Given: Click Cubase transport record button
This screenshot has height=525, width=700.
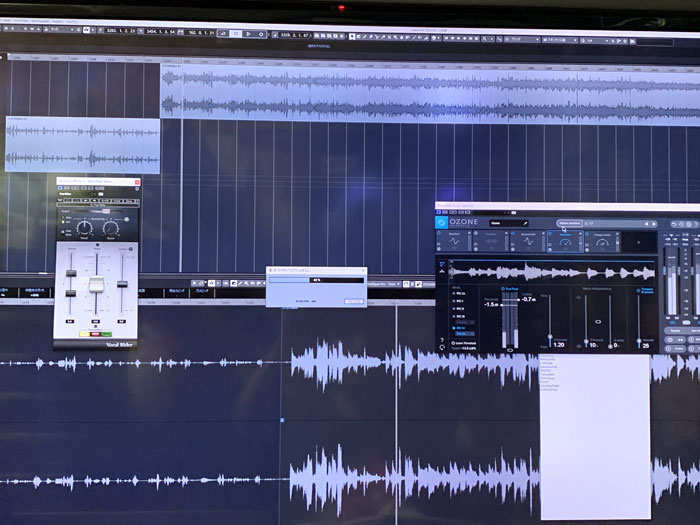Looking at the screenshot, I should (261, 34).
